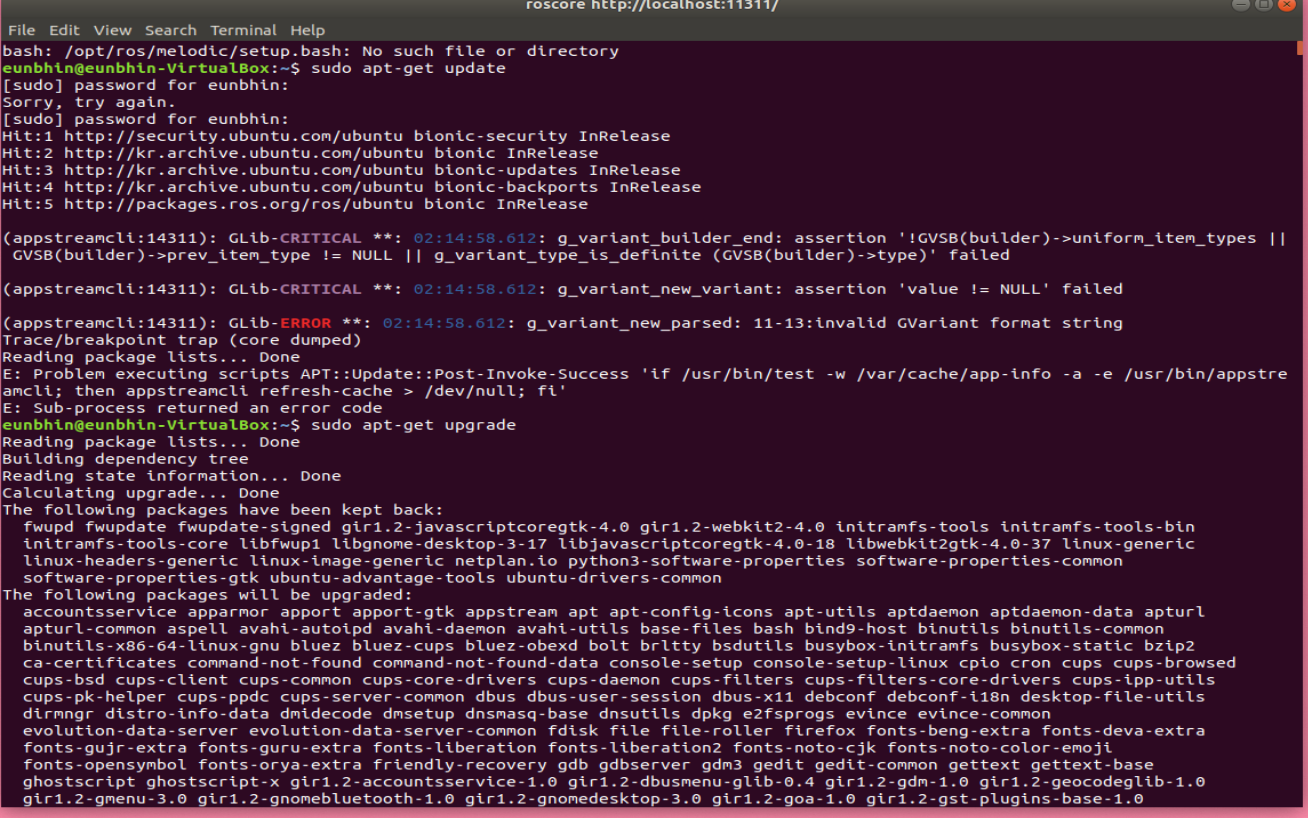This screenshot has height=818, width=1308.
Task: Click the 'sudo apt-get update' command
Action: click(x=408, y=68)
